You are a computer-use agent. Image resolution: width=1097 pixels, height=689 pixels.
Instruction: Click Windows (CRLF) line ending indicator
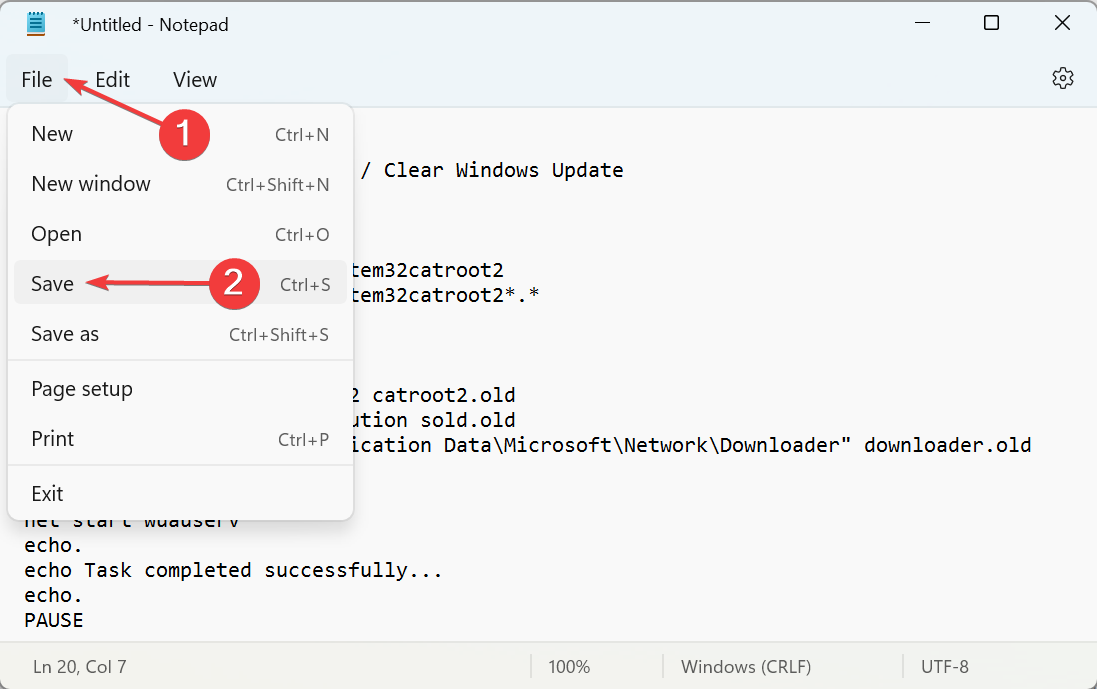[746, 667]
